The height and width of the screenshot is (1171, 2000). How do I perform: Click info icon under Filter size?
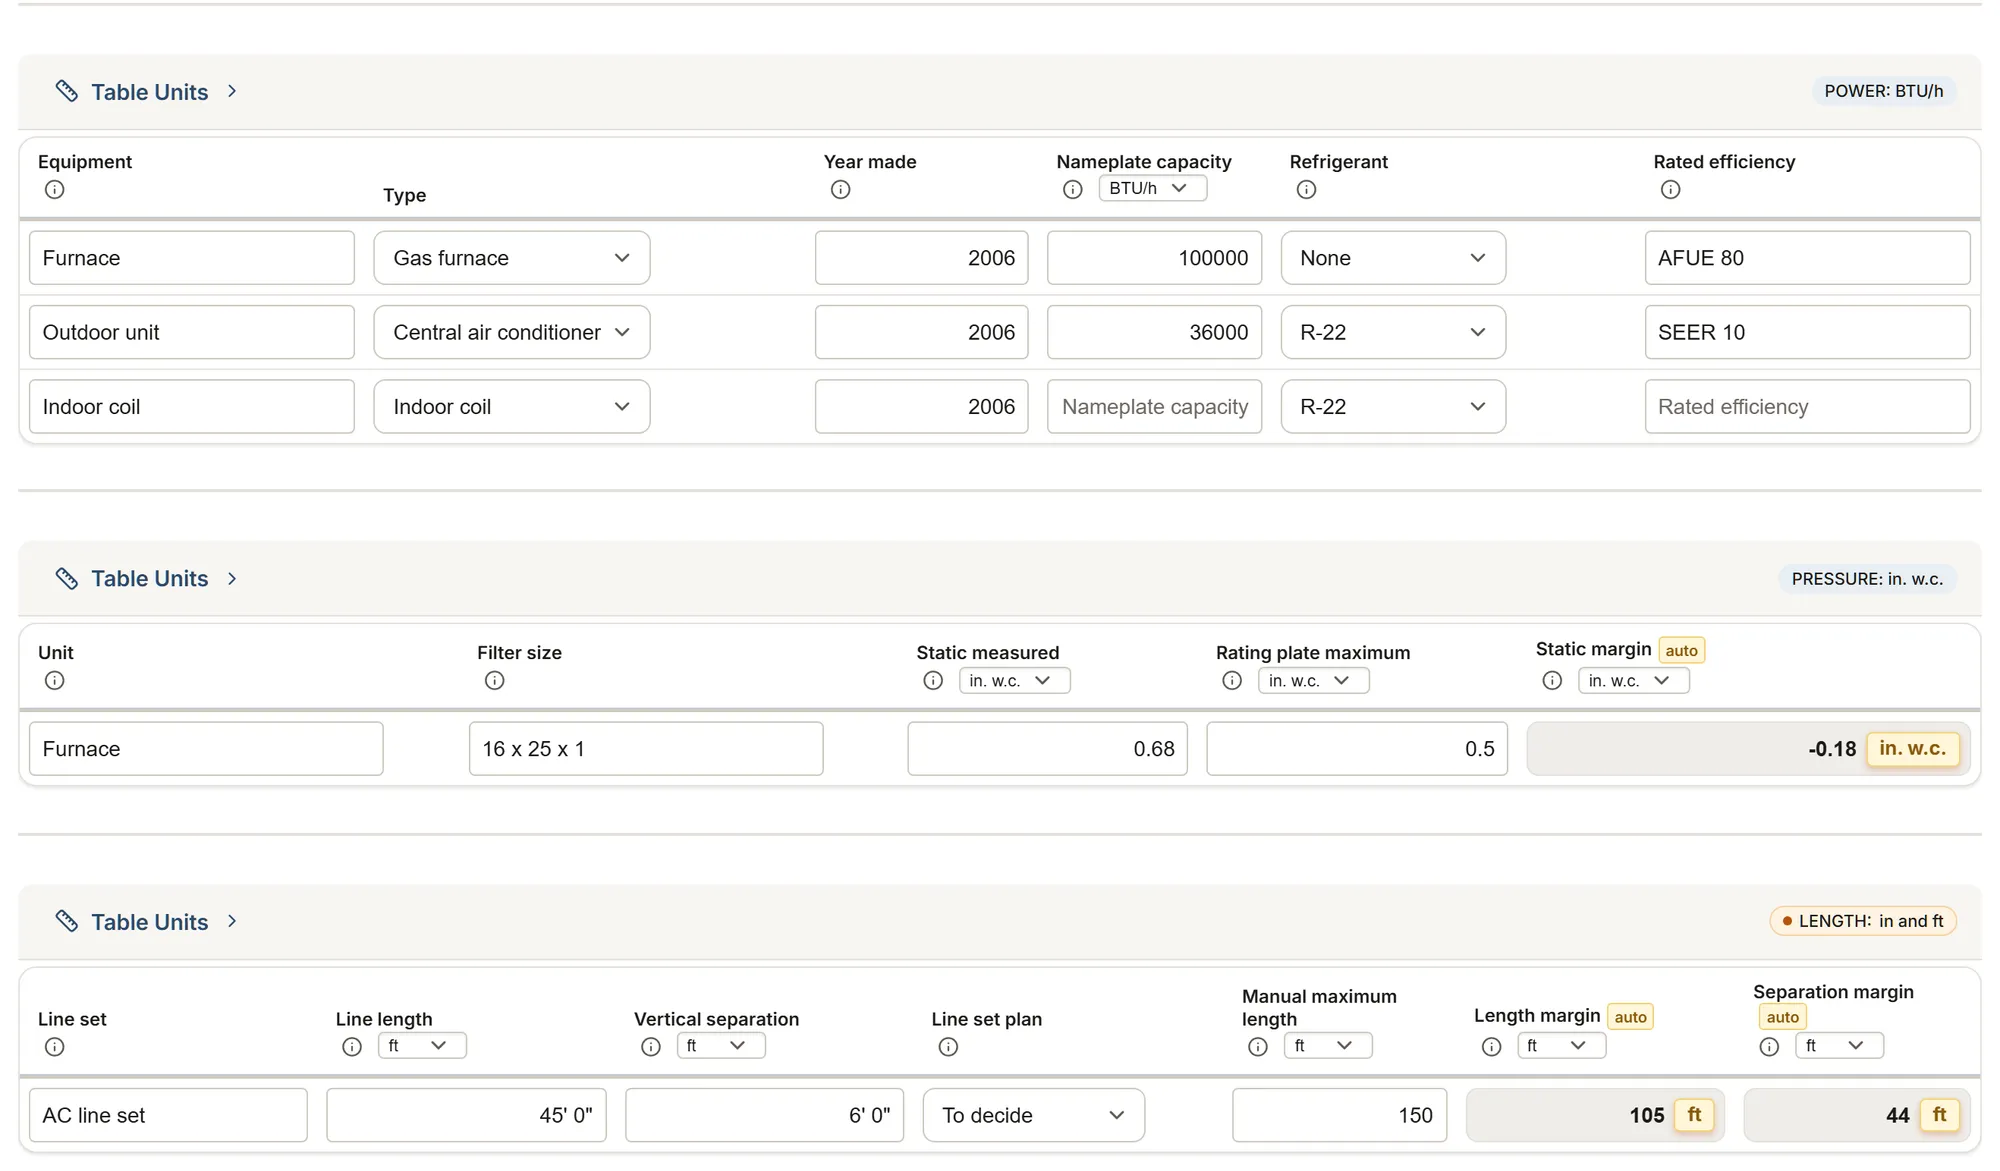coord(495,680)
